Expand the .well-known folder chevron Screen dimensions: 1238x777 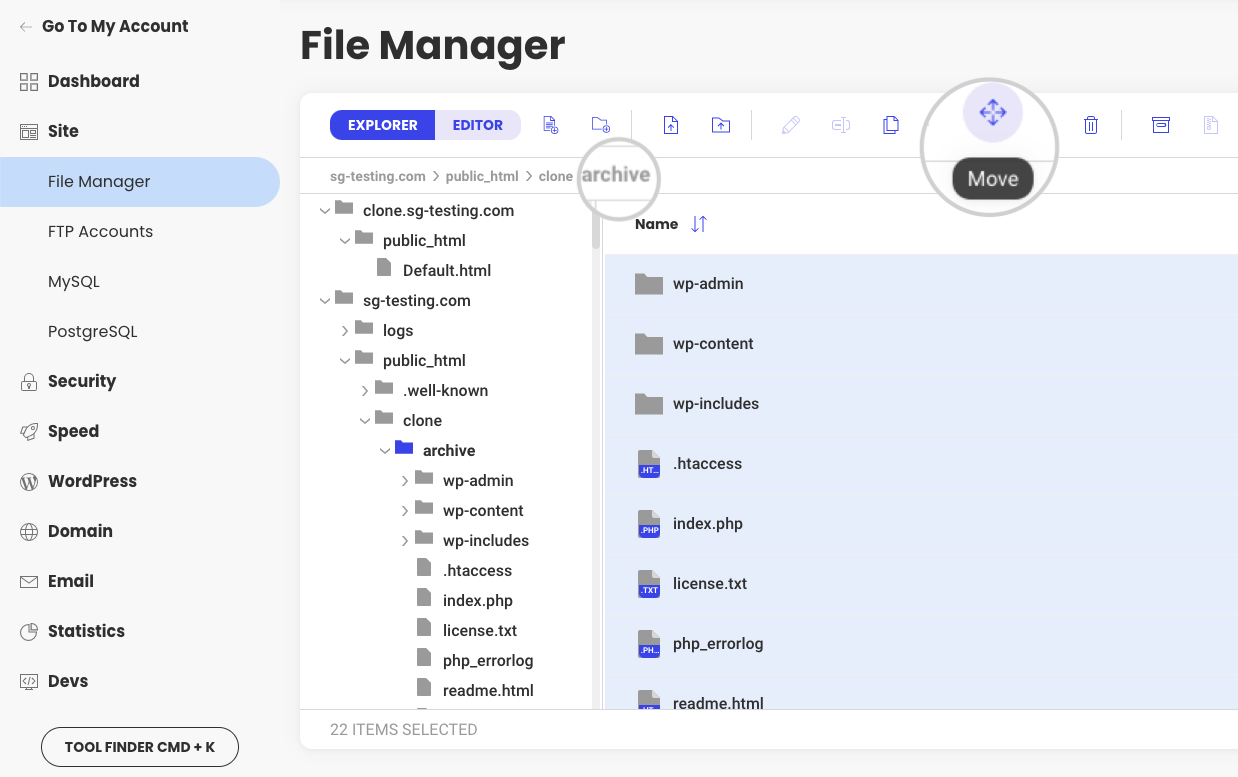(x=365, y=391)
